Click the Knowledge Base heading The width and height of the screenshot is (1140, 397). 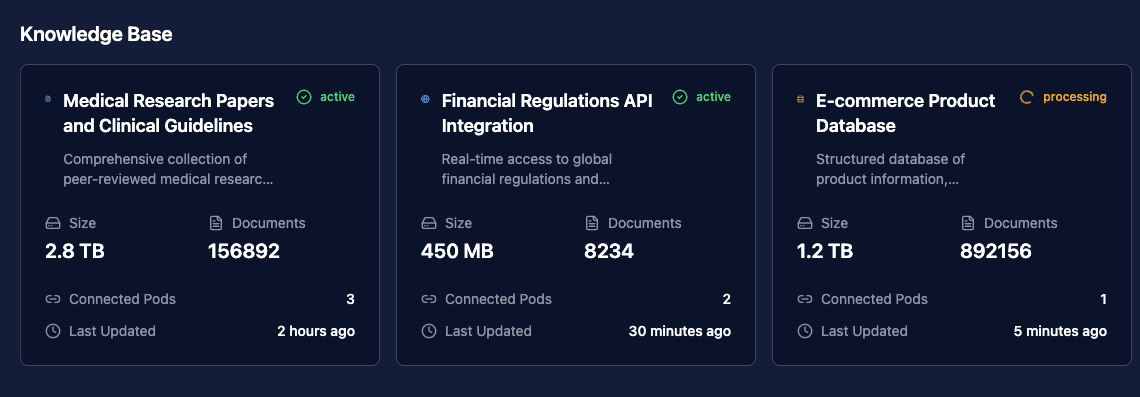point(96,33)
